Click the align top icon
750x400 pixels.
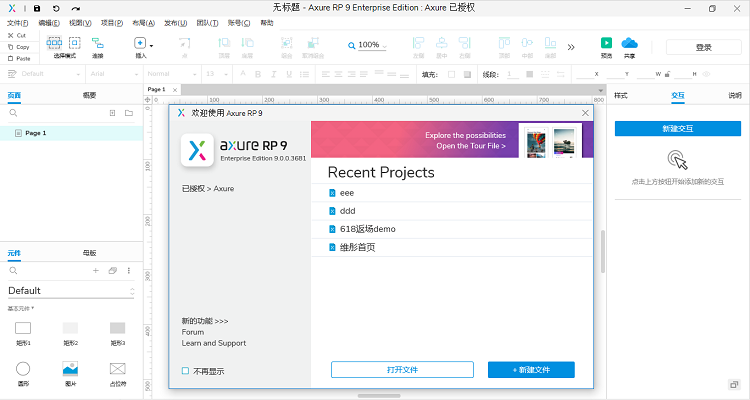pos(504,44)
